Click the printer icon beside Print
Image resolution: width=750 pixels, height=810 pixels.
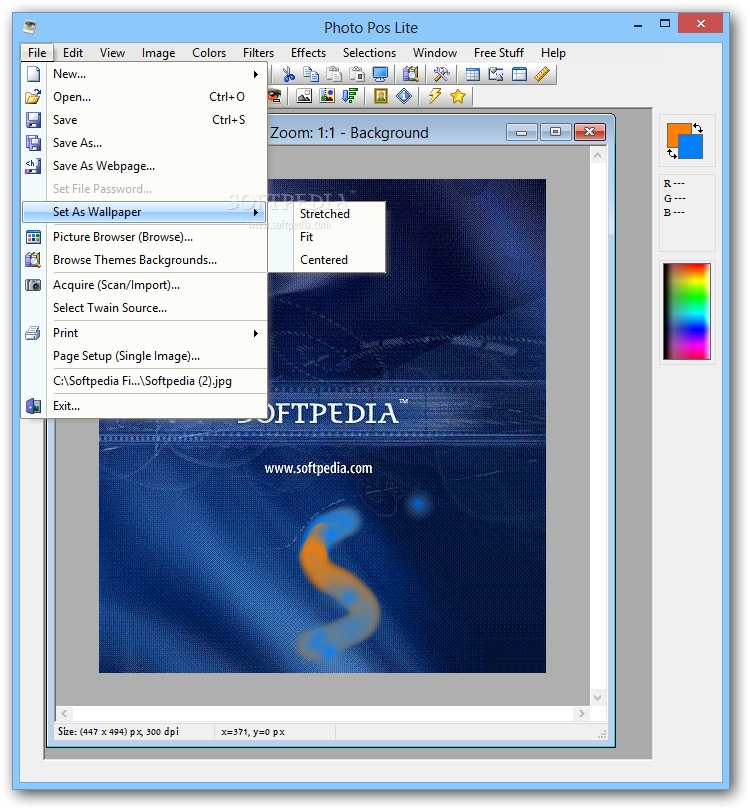pos(34,333)
